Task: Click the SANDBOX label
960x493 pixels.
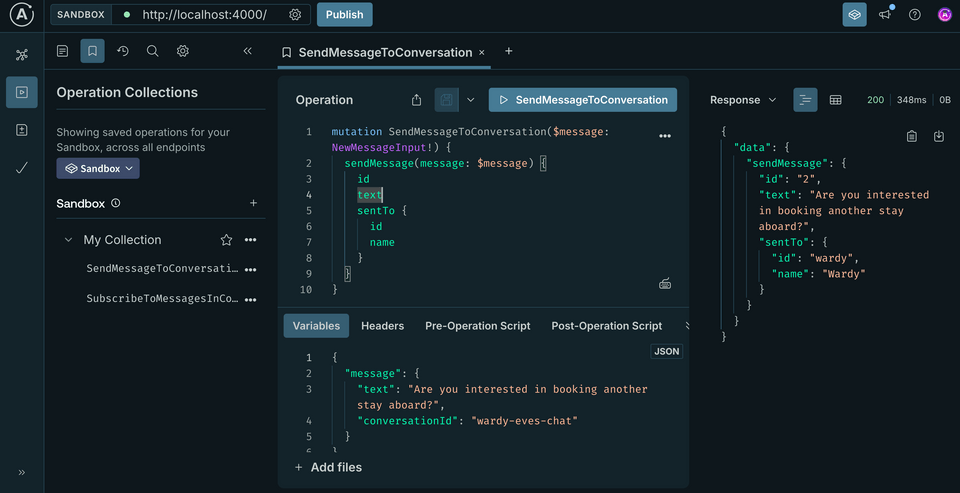Action: [x=81, y=15]
